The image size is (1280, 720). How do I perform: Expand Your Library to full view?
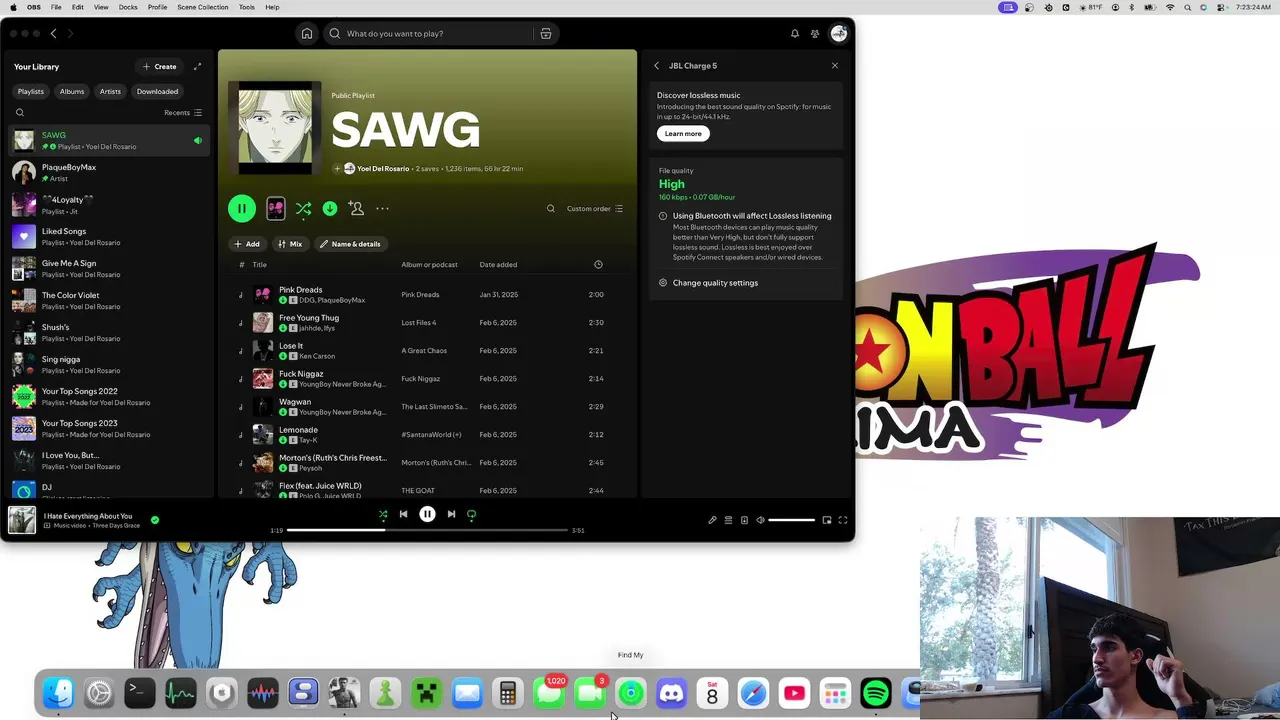197,66
